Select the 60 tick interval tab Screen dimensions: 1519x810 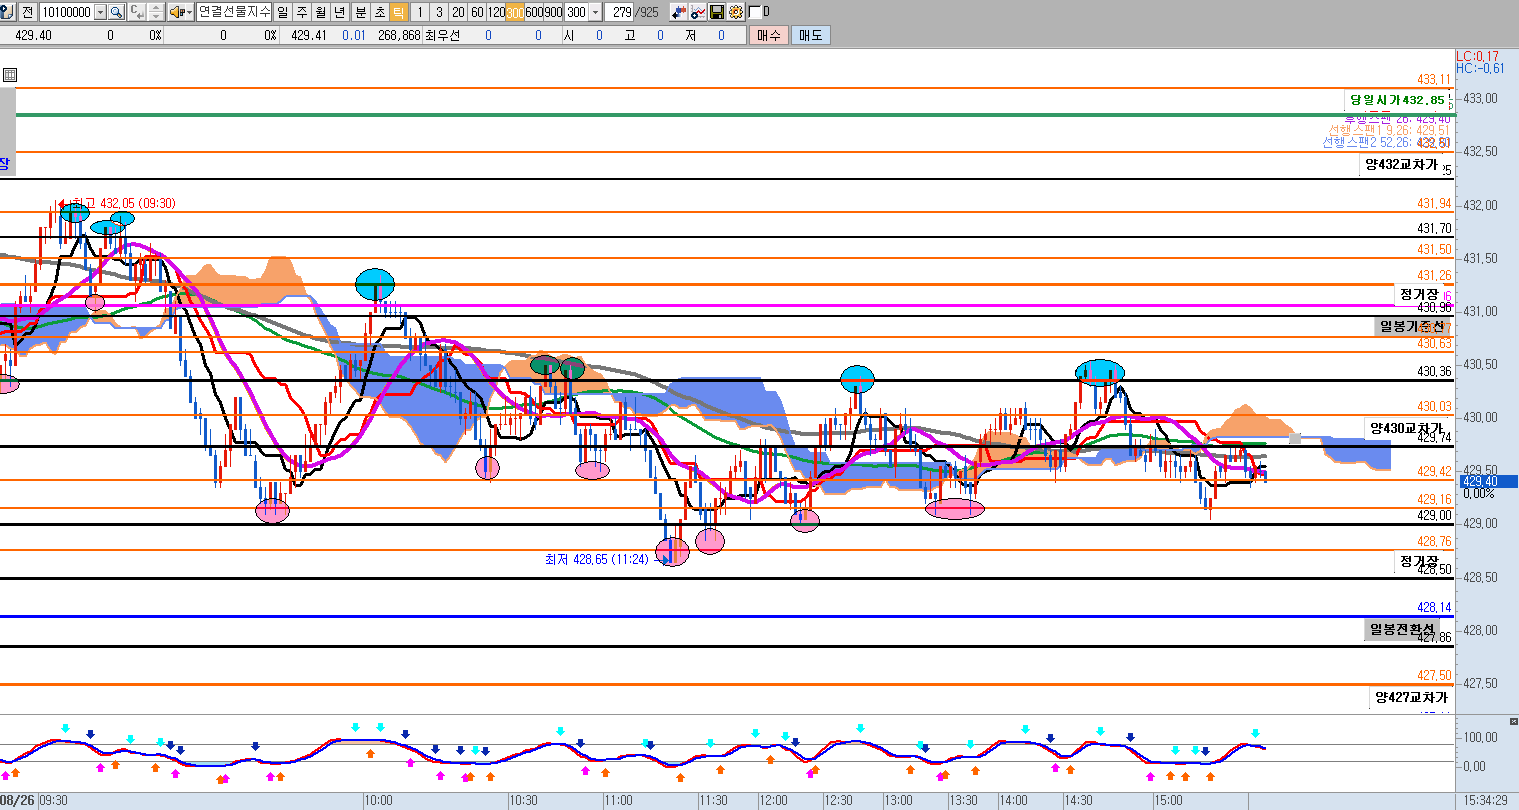477,12
